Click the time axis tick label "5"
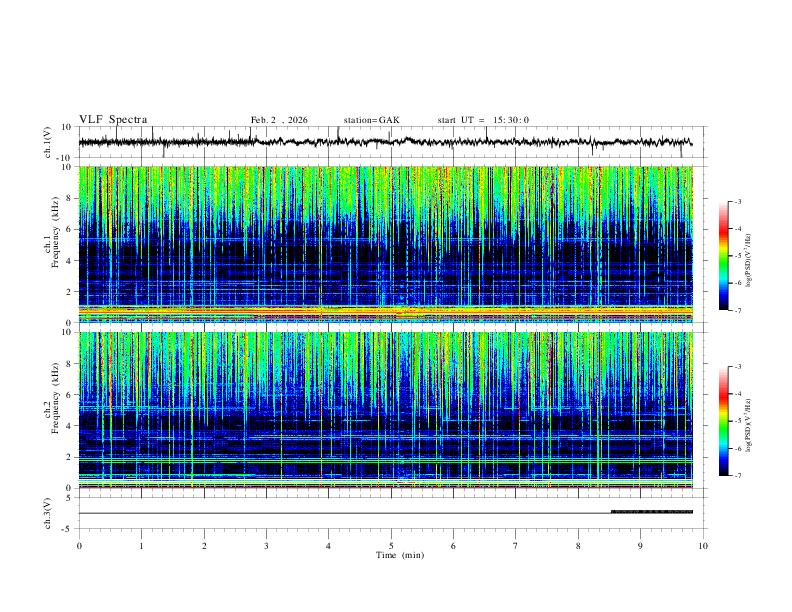Viewport: 792px width, 612px height. pos(391,546)
